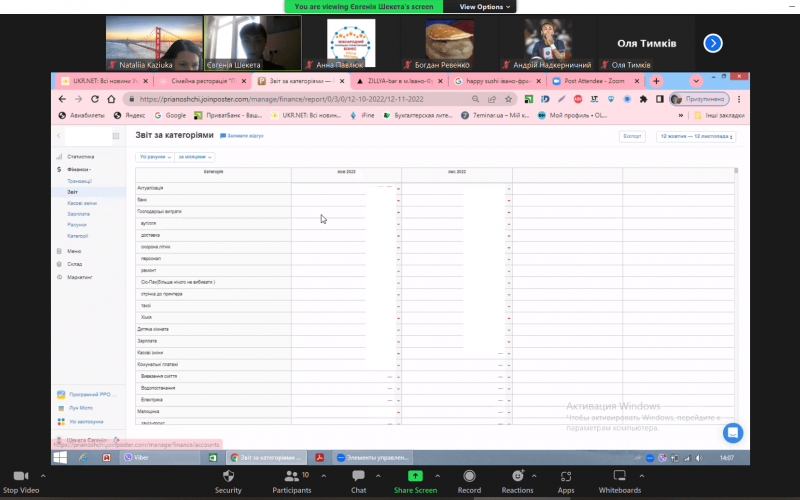Expand Whiteboards options caret
The image size is (800, 500).
pos(641,476)
